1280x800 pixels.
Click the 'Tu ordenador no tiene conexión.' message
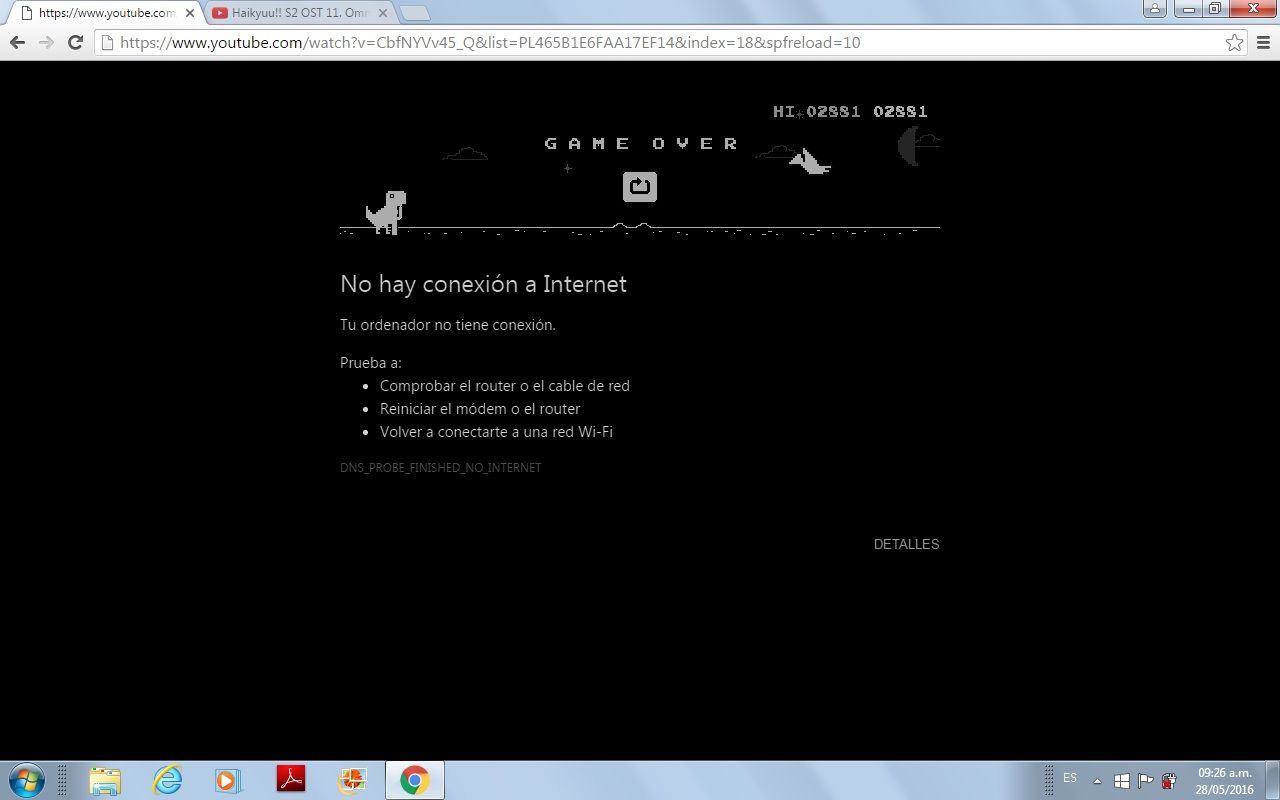pos(448,325)
